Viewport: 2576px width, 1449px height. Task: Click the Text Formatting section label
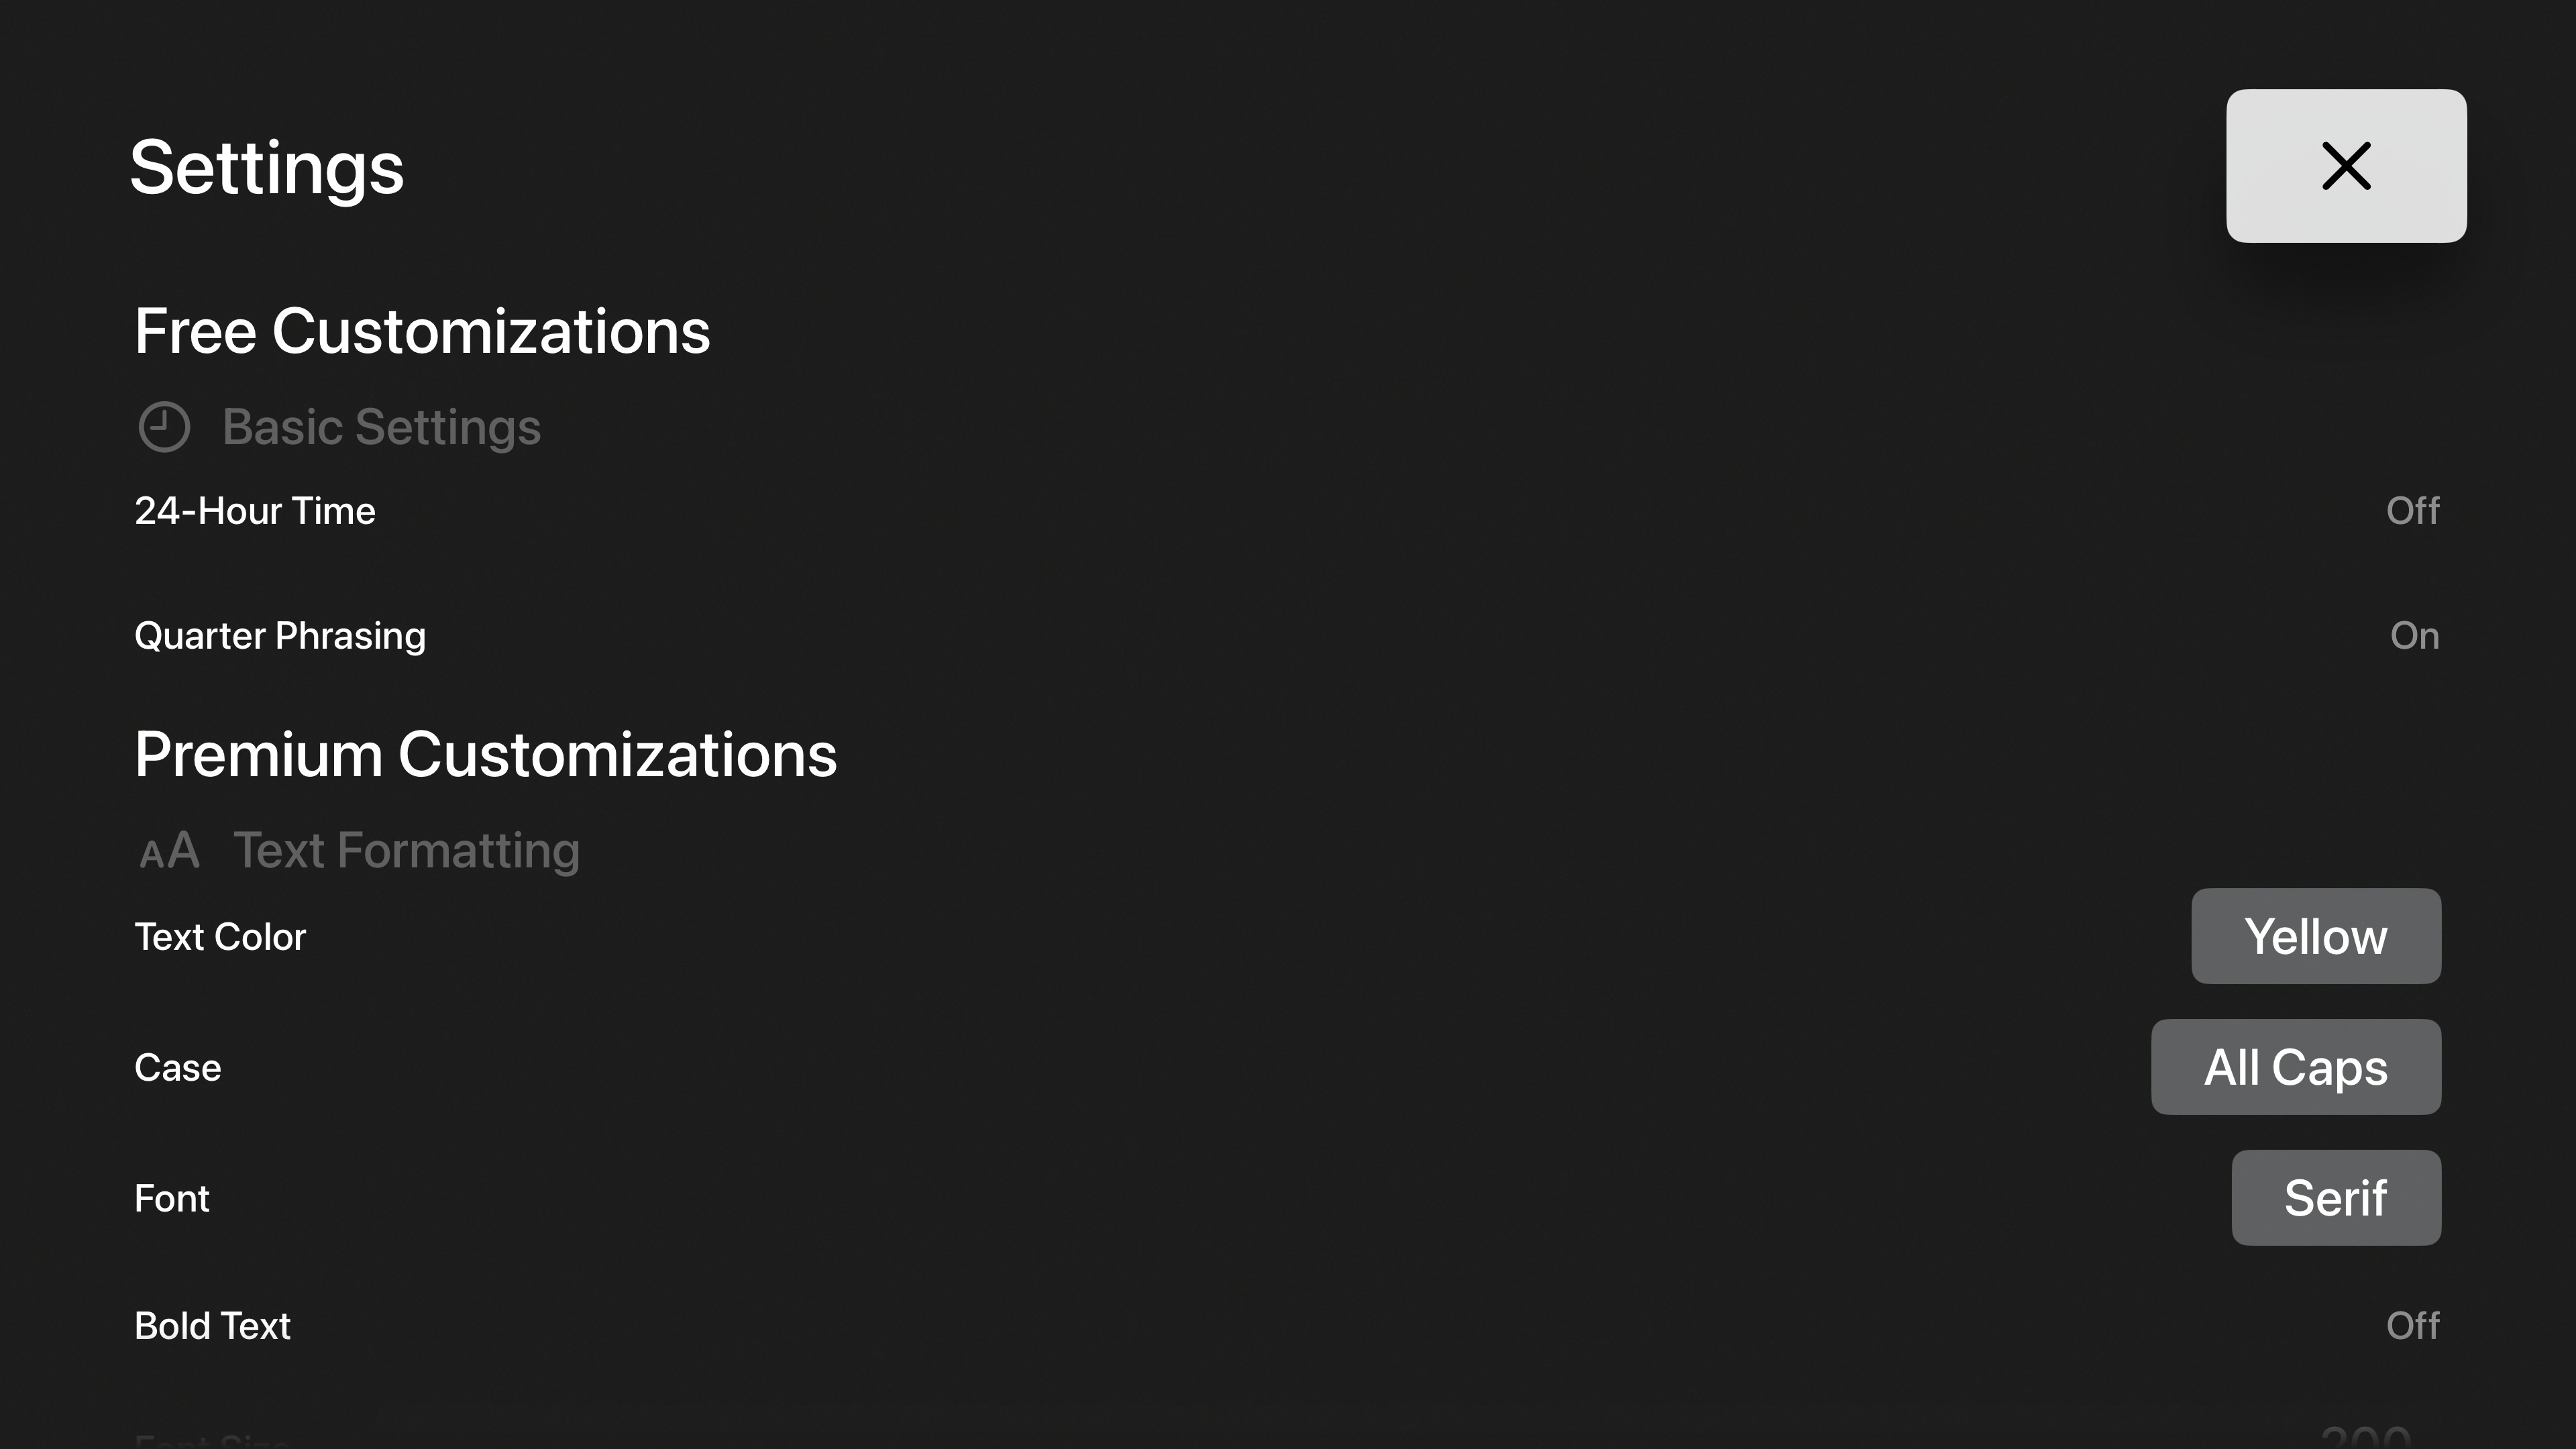point(406,851)
